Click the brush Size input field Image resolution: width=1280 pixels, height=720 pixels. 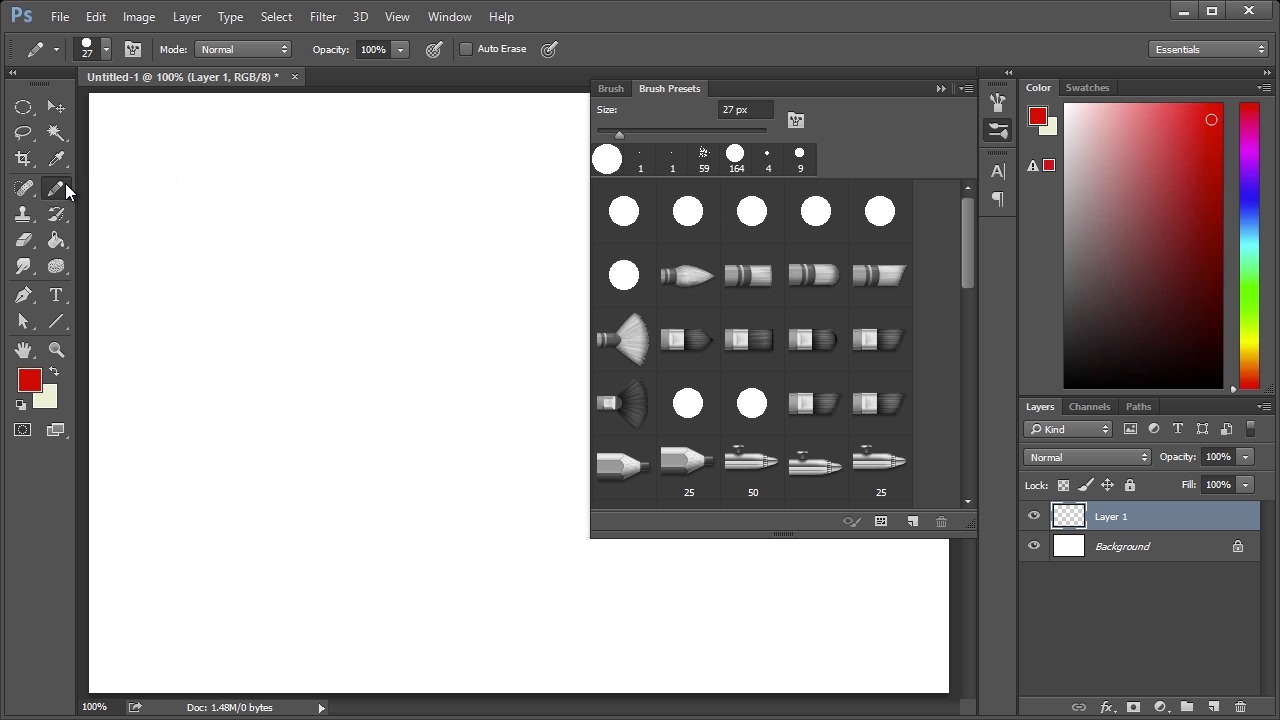[x=745, y=110]
